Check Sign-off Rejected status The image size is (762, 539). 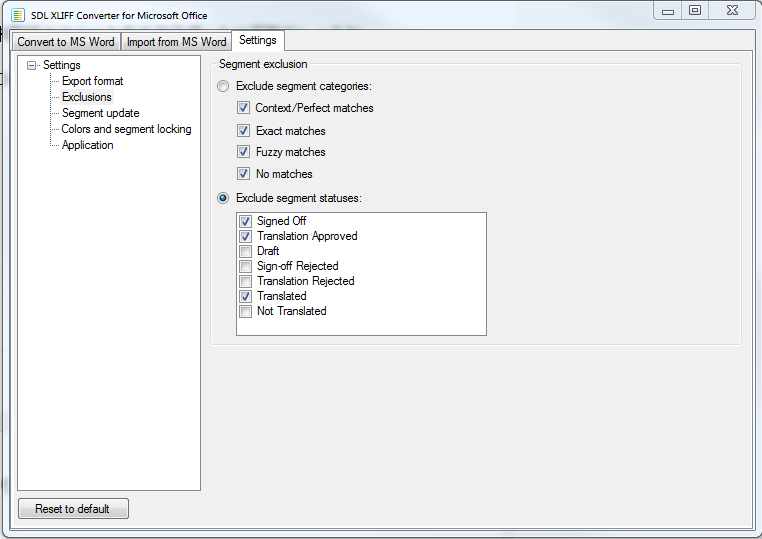coord(245,266)
